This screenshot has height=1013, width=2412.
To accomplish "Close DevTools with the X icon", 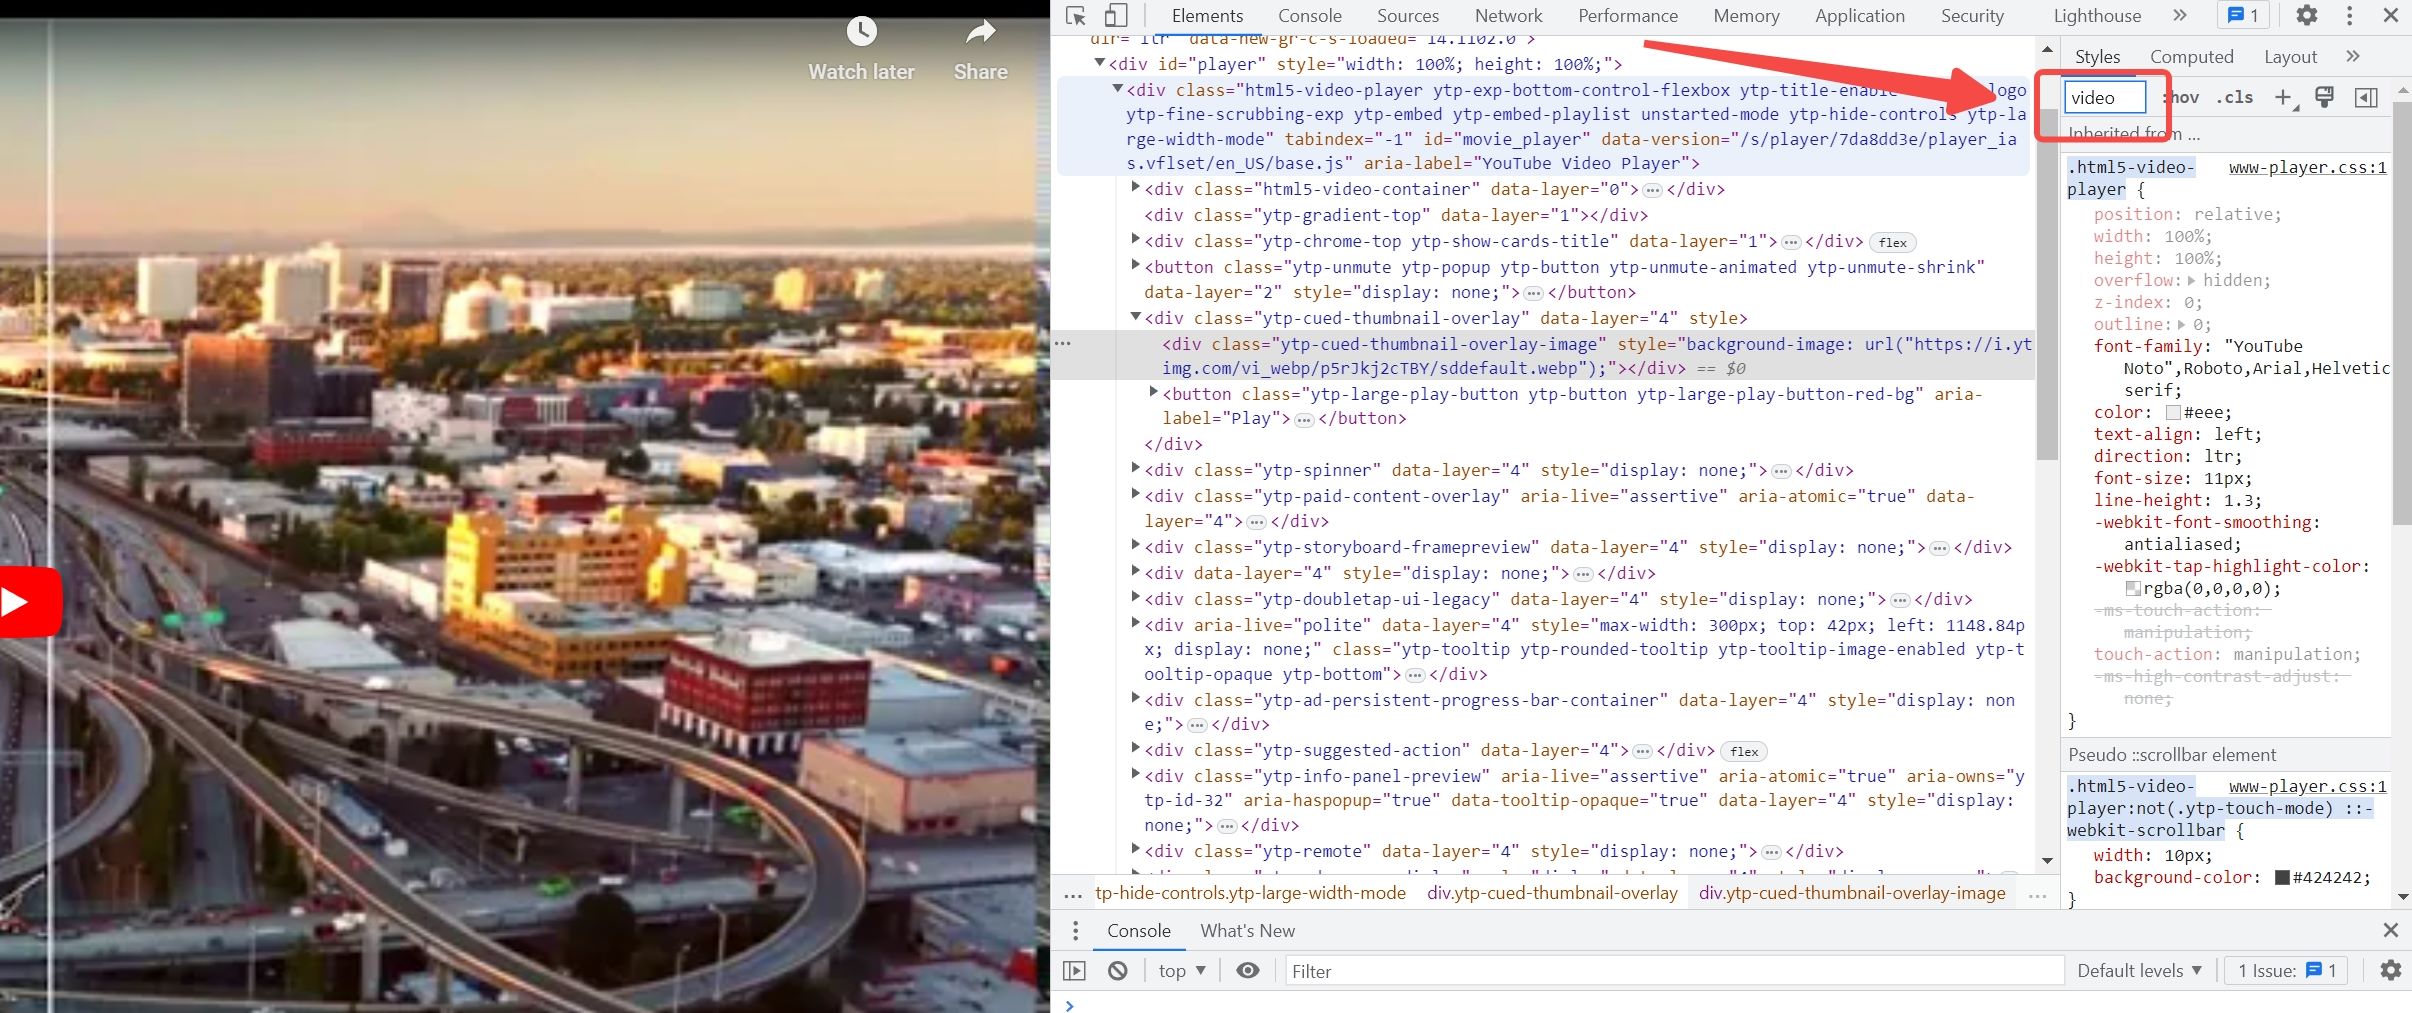I will click(x=2390, y=16).
